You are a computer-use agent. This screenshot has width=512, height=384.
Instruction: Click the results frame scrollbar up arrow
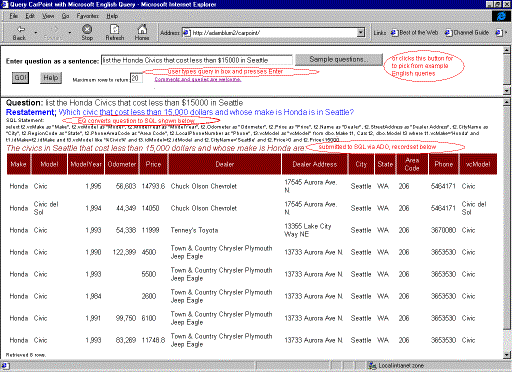506,102
